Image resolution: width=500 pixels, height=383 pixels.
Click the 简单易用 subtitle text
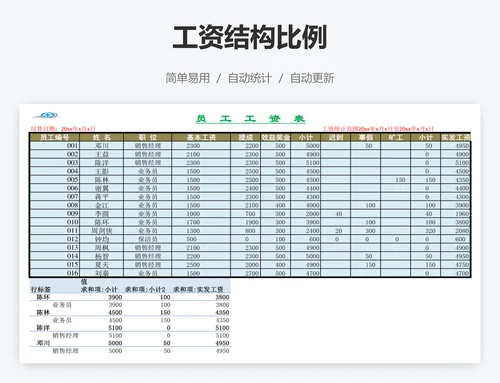tap(188, 78)
